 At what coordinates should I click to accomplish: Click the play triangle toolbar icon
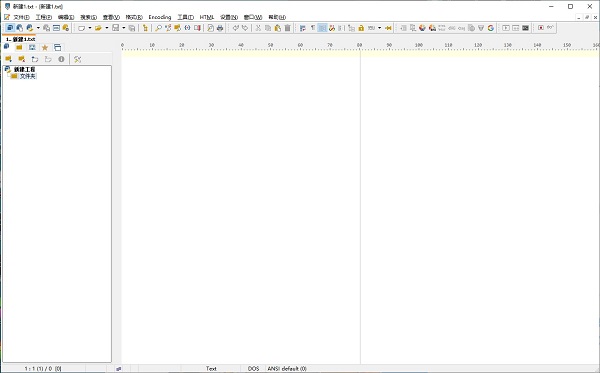pyautogui.click(x=506, y=28)
